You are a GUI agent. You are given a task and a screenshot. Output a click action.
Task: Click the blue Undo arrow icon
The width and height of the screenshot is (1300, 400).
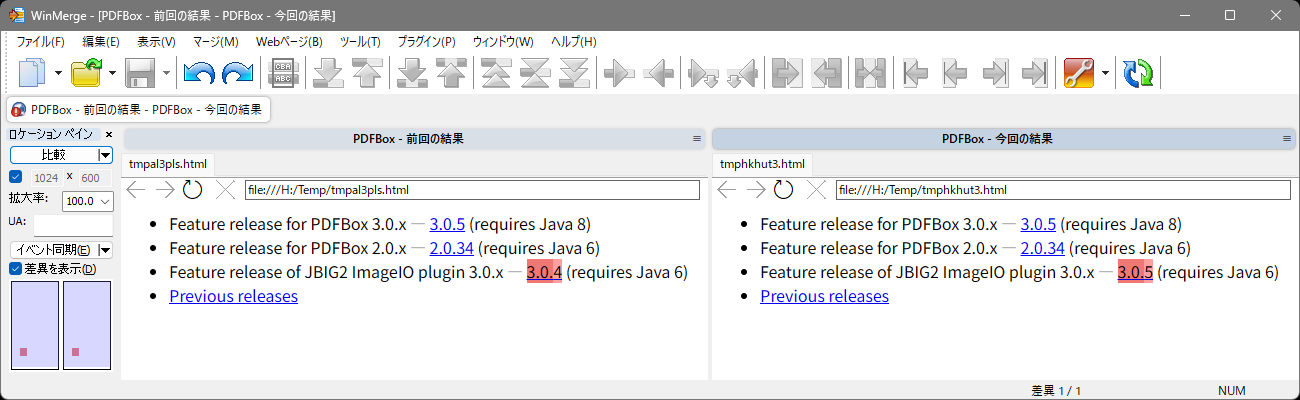tap(199, 73)
